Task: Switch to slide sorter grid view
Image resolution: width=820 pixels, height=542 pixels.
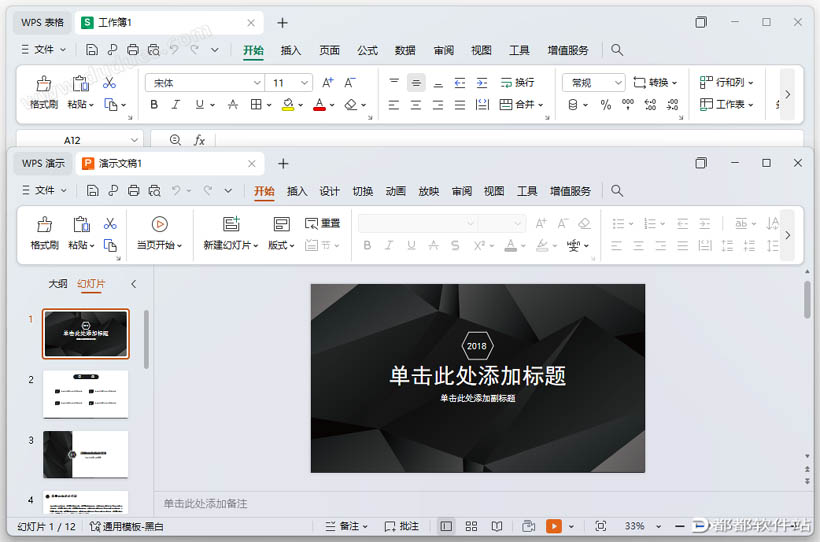Action: tap(471, 526)
